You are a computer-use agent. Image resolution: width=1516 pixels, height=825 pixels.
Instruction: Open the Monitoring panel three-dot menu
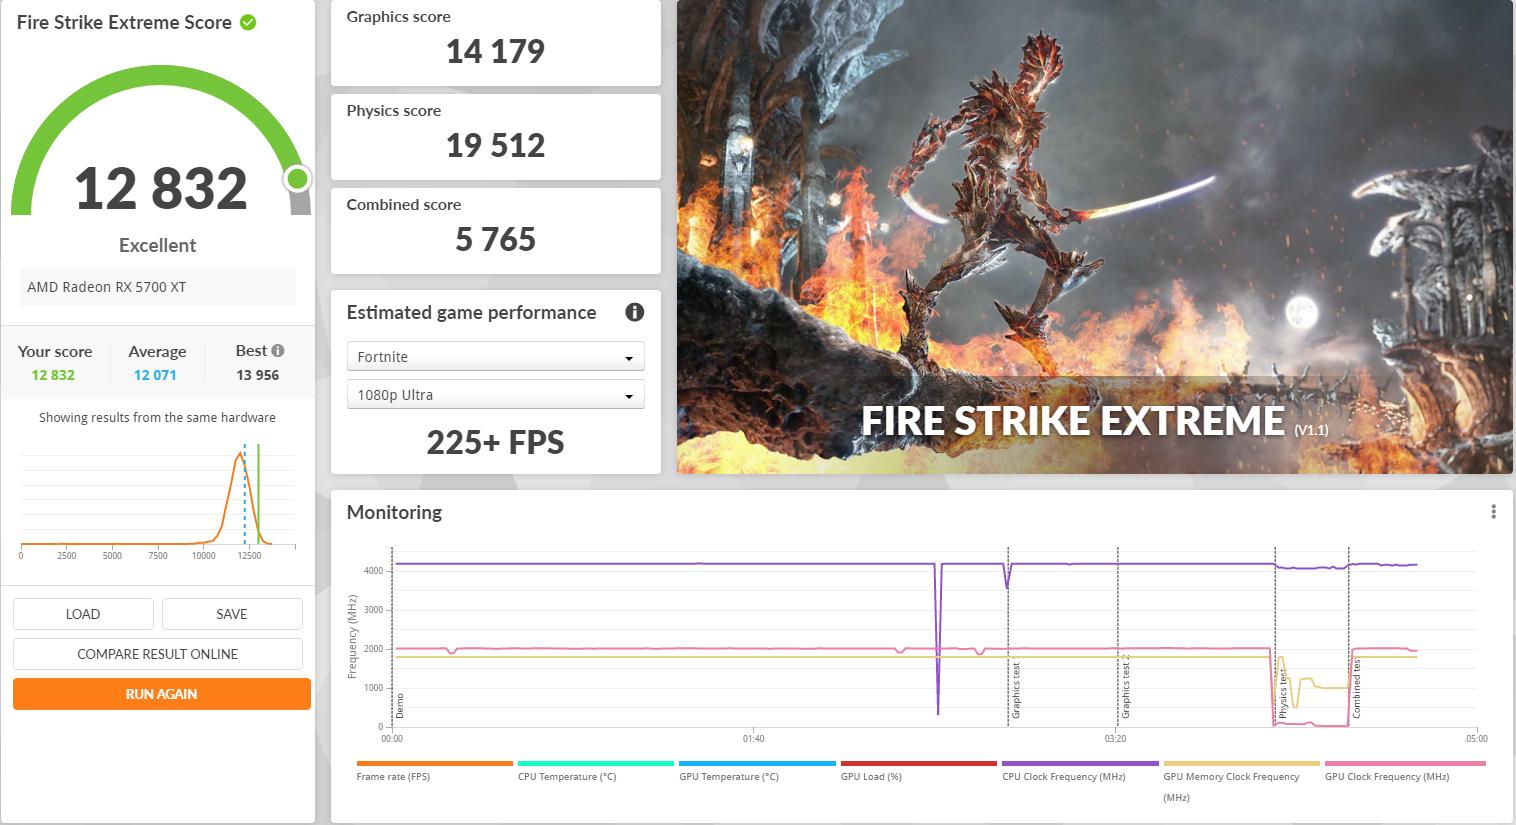(1494, 511)
